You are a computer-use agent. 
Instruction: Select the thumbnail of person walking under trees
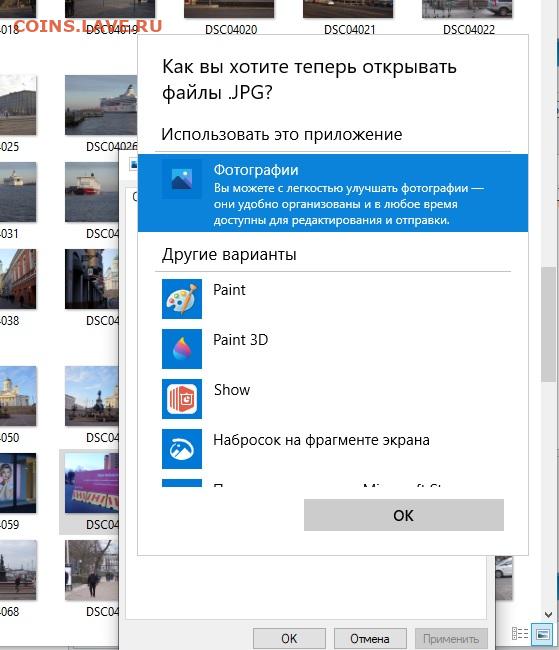click(91, 570)
